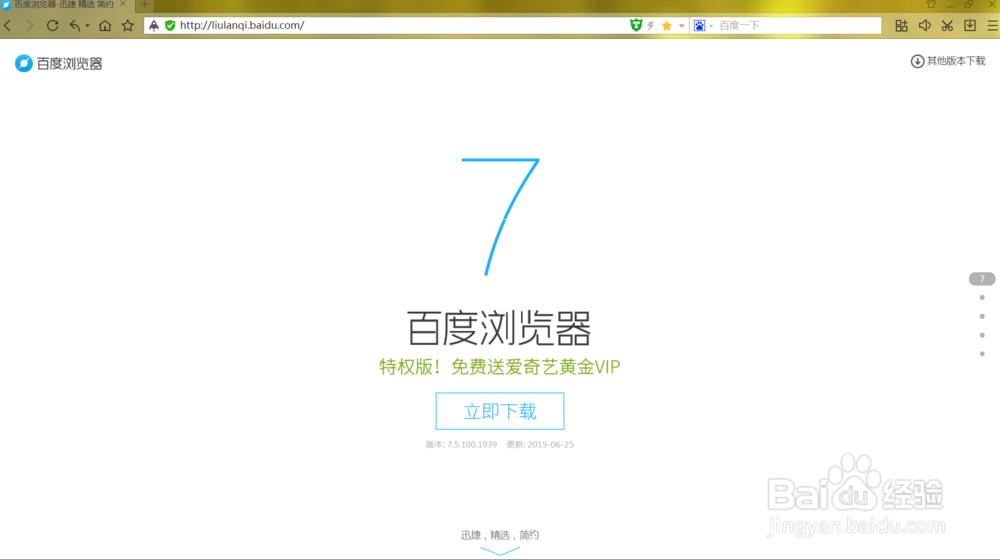Click the 更新: 2015-06-25 text

pyautogui.click(x=540, y=445)
